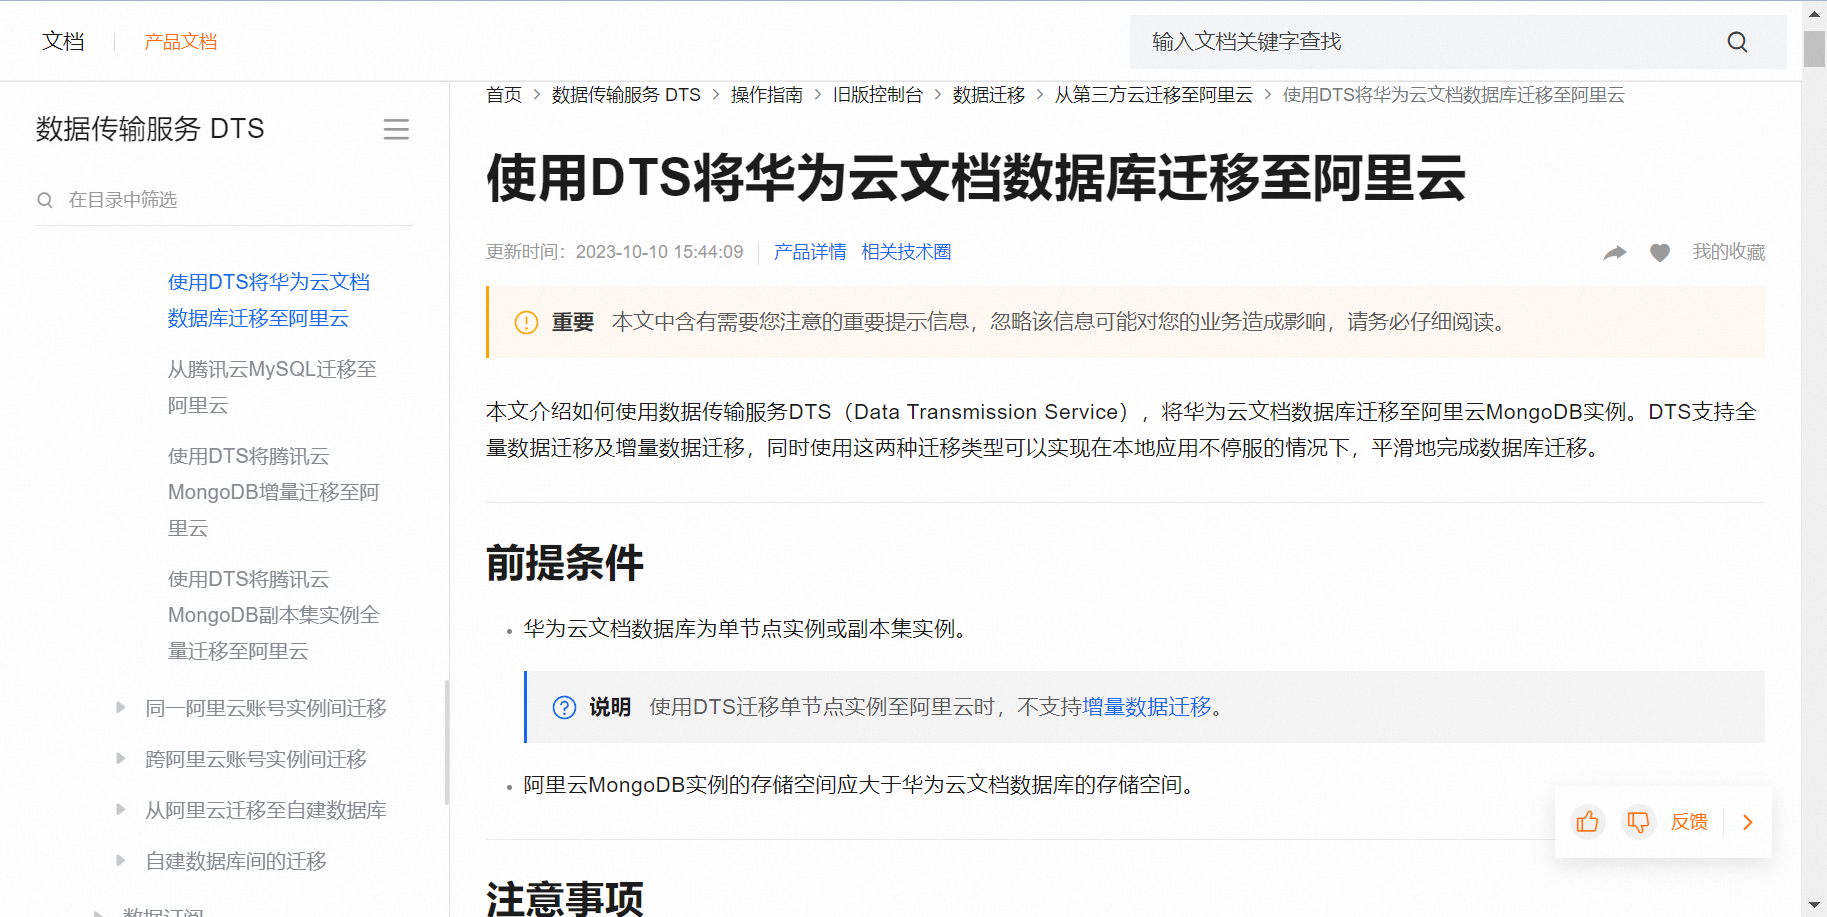The image size is (1827, 917).
Task: Open the 文档 header link
Action: tap(63, 42)
